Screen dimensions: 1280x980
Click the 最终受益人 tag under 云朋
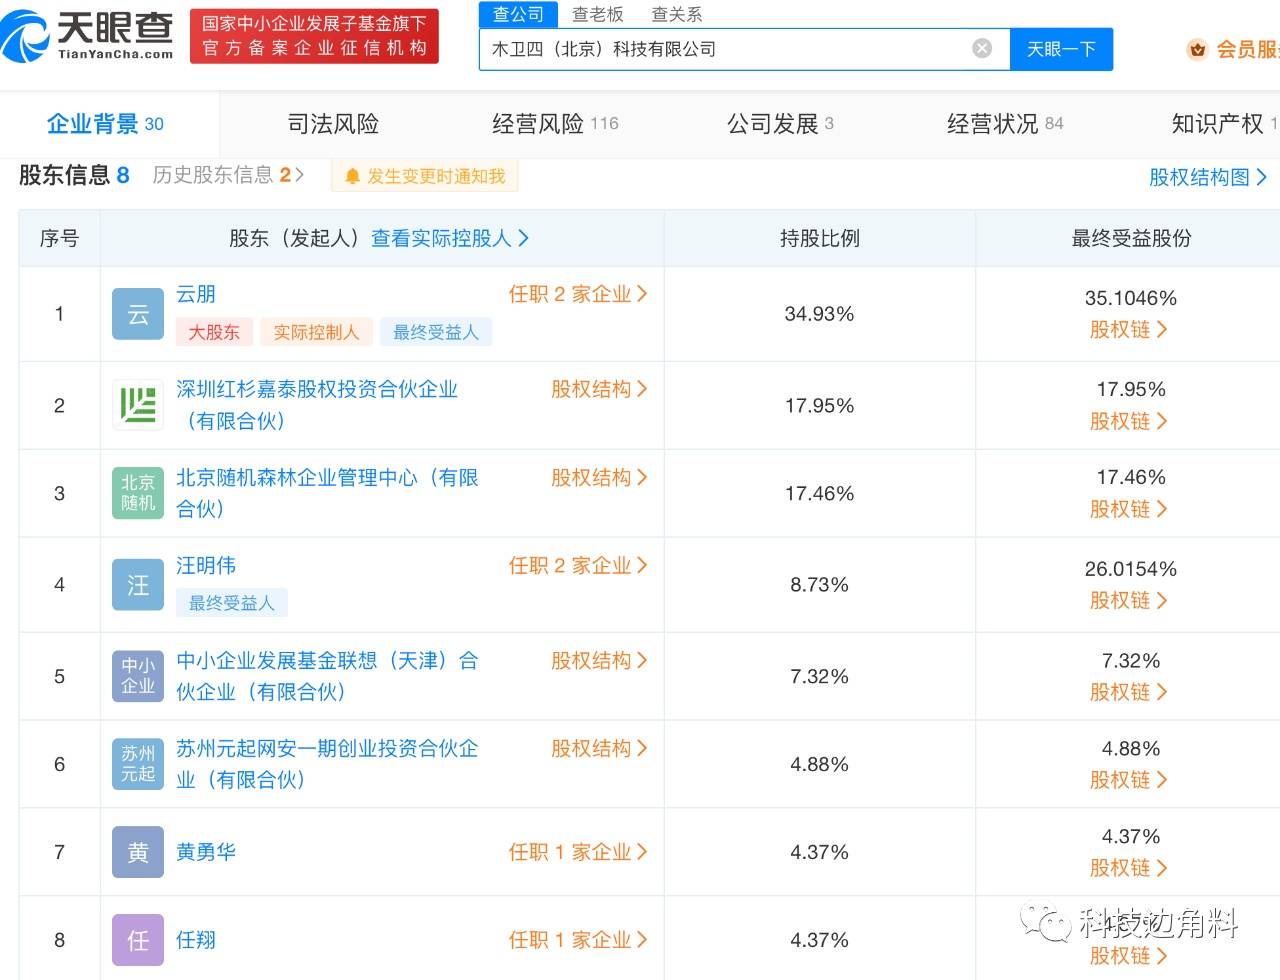pyautogui.click(x=436, y=332)
